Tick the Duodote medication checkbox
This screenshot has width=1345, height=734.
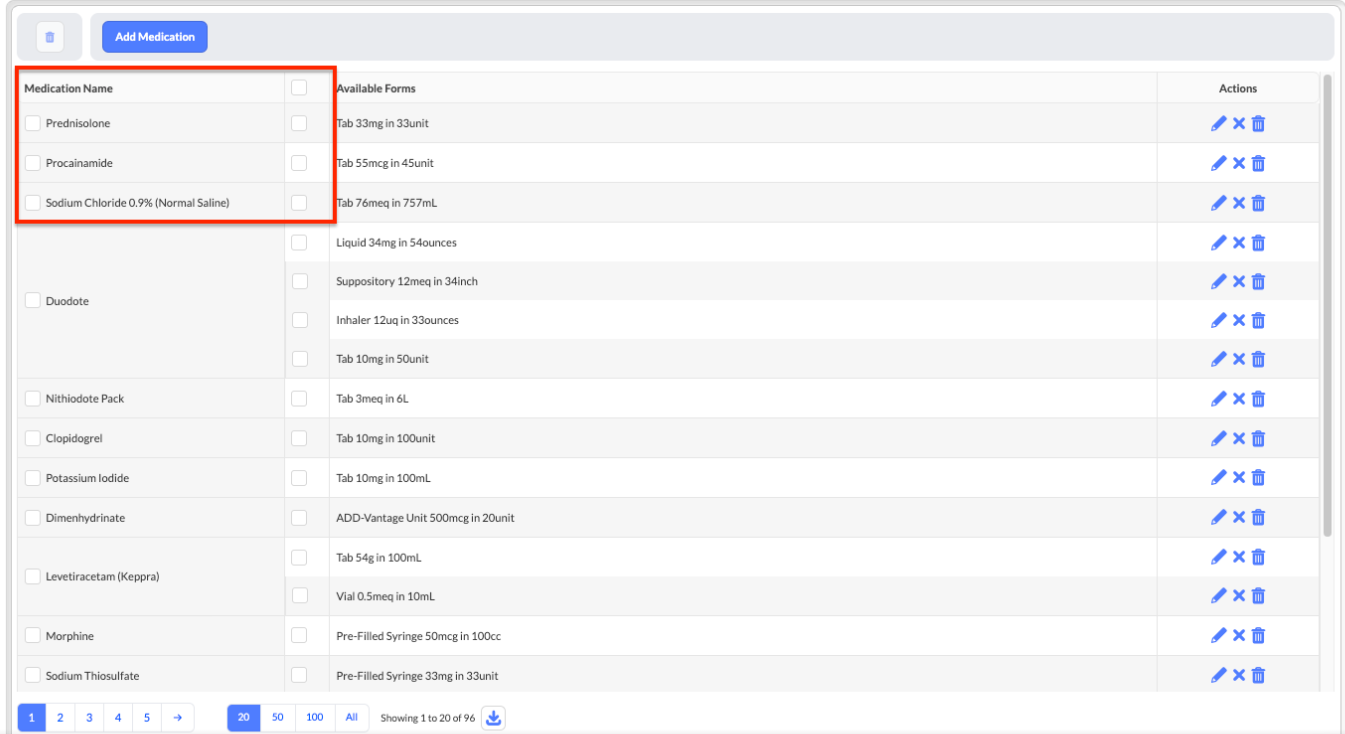33,301
